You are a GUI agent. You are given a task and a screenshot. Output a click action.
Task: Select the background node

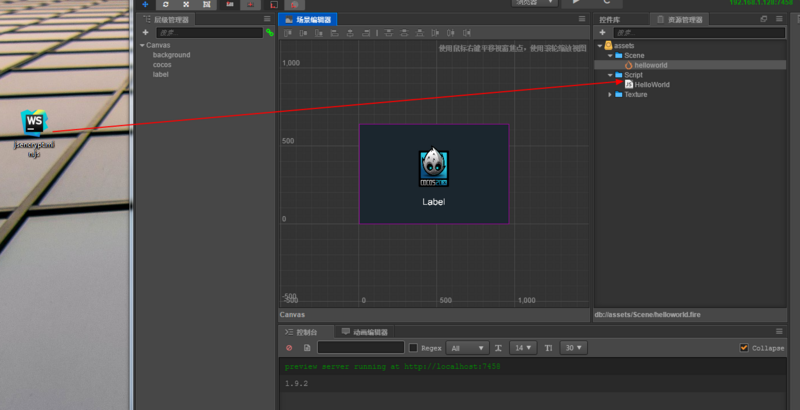[171, 55]
